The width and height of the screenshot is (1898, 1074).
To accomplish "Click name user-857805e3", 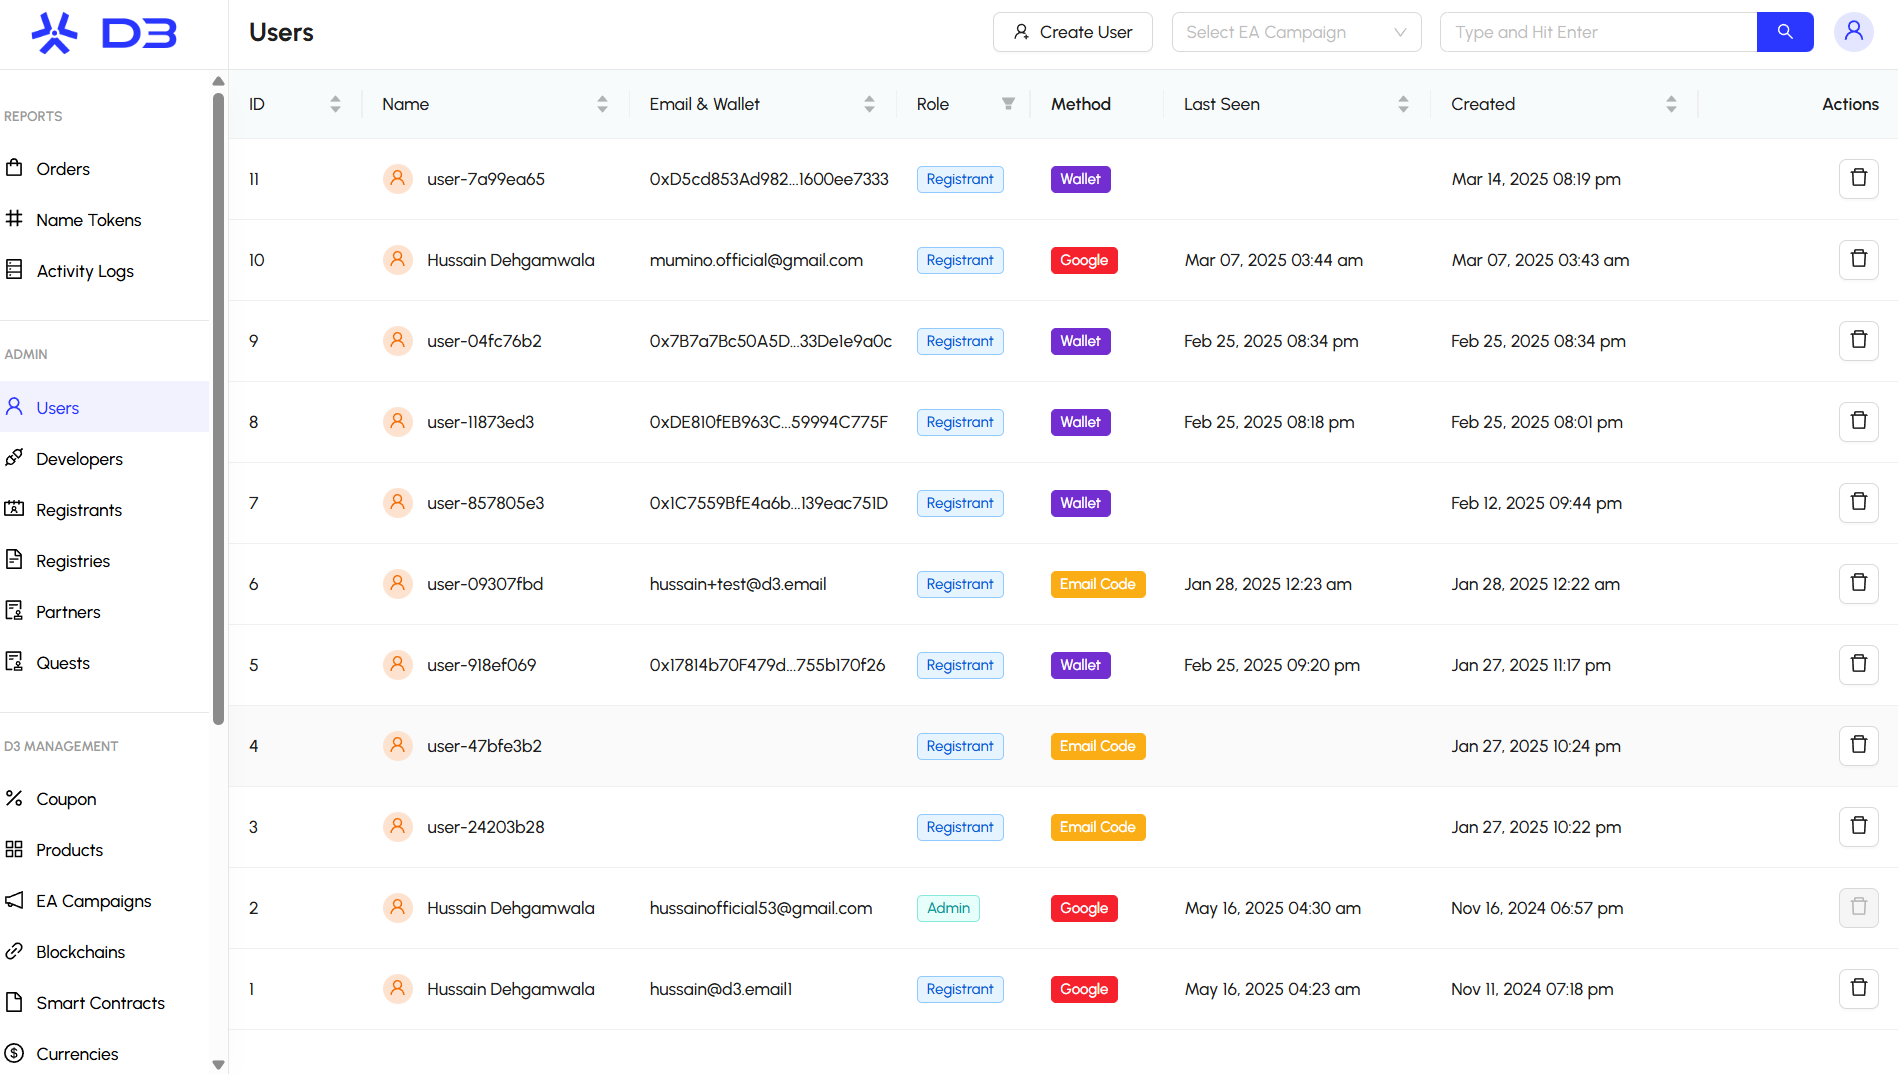I will point(486,503).
